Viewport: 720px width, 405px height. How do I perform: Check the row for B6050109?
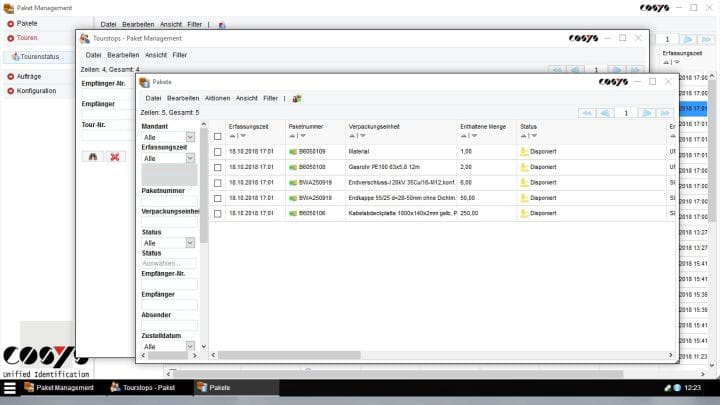[218, 152]
